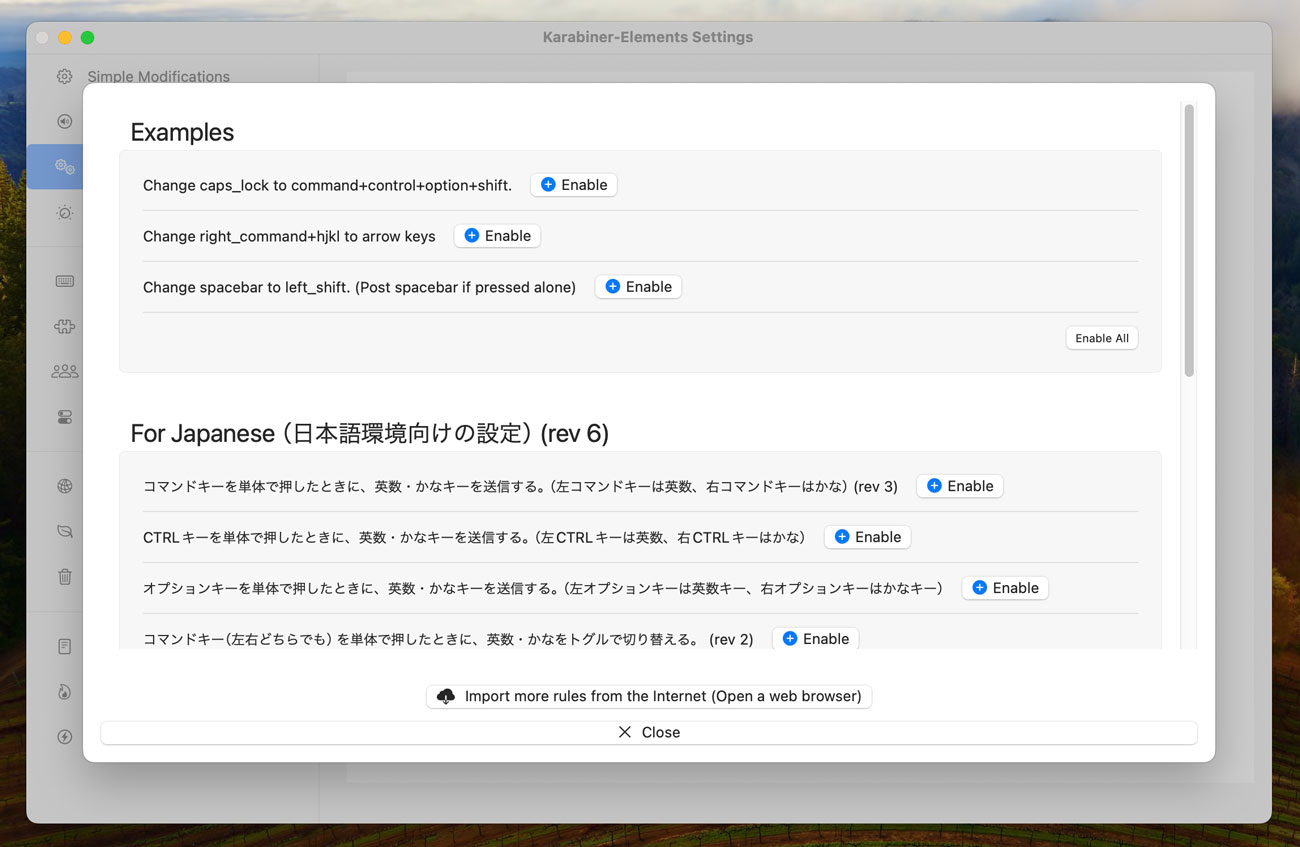Open Pro flame icon in sidebar
The height and width of the screenshot is (847, 1300).
(x=64, y=691)
